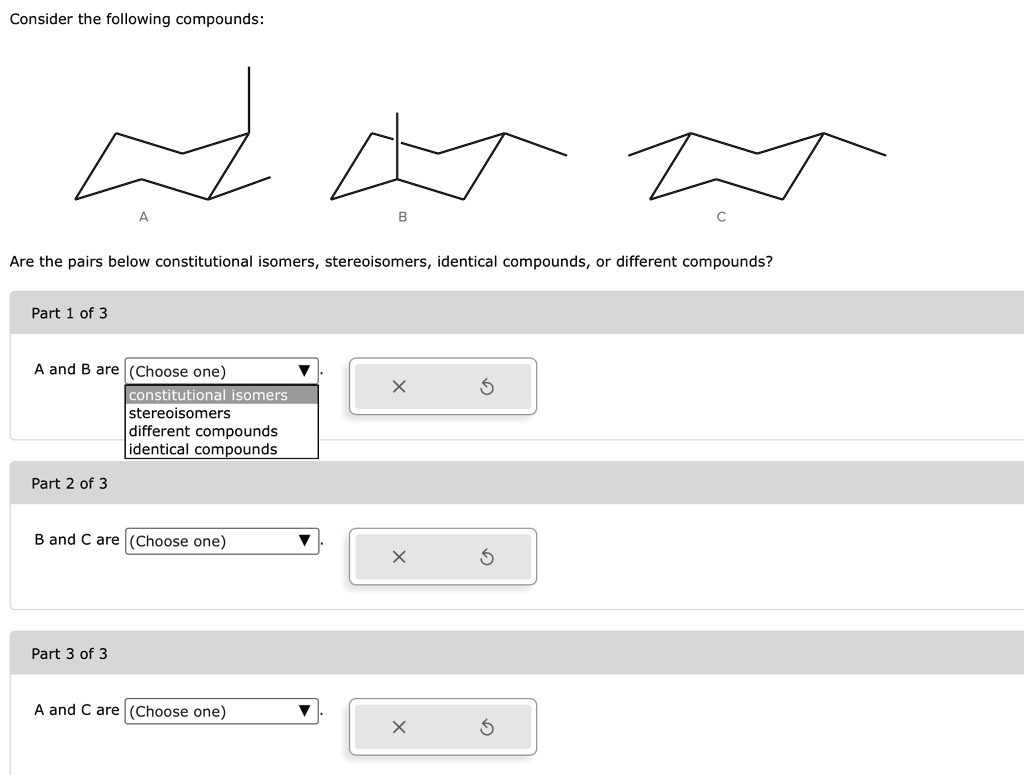Click compound label A under the first structure
Viewport: 1024px width, 775px height.
point(144,215)
